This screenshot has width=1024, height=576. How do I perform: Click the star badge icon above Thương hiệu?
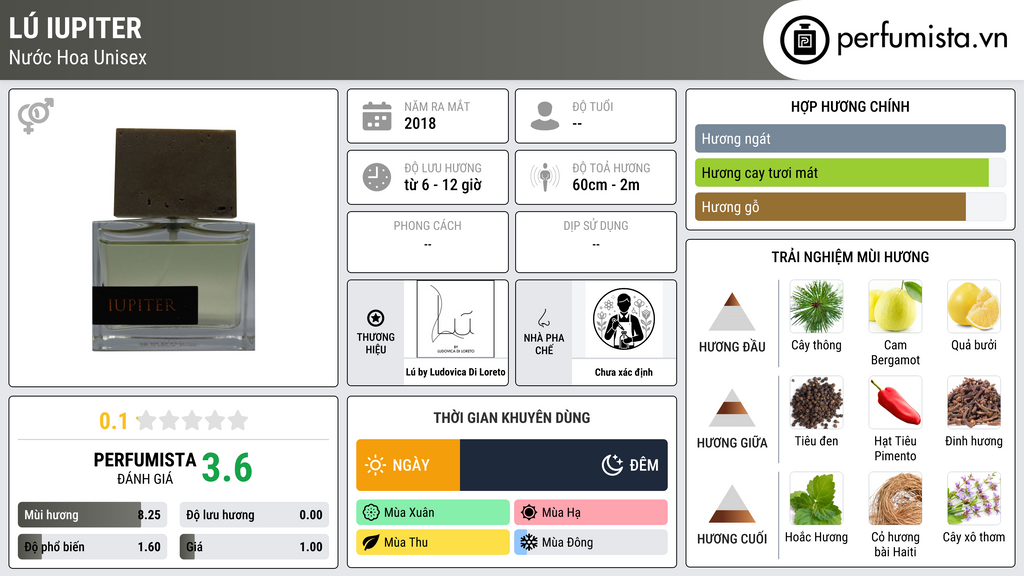click(x=376, y=318)
